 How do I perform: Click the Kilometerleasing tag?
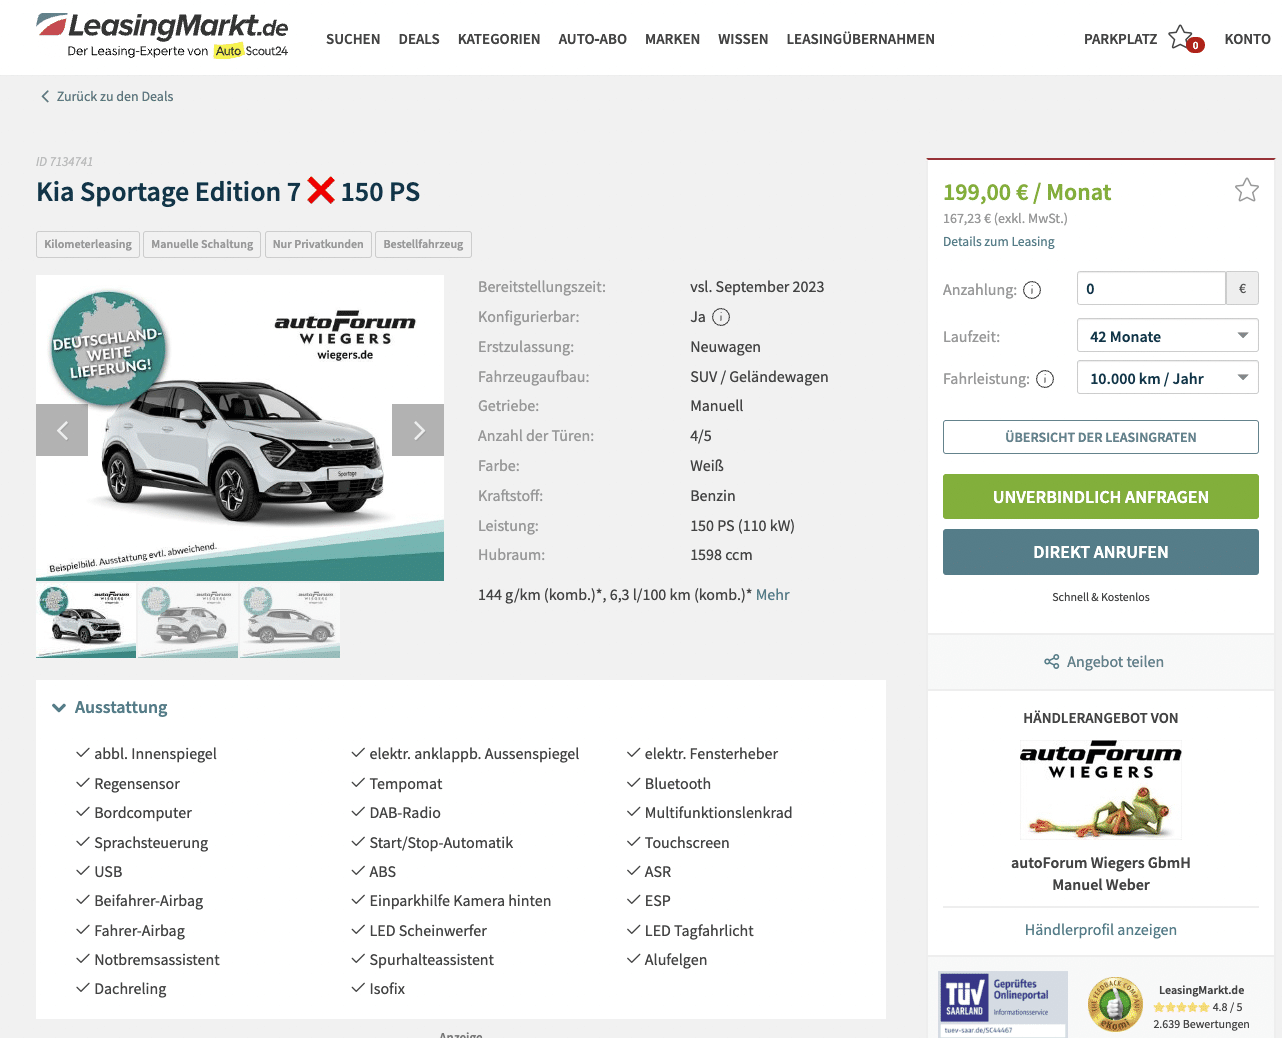[88, 244]
